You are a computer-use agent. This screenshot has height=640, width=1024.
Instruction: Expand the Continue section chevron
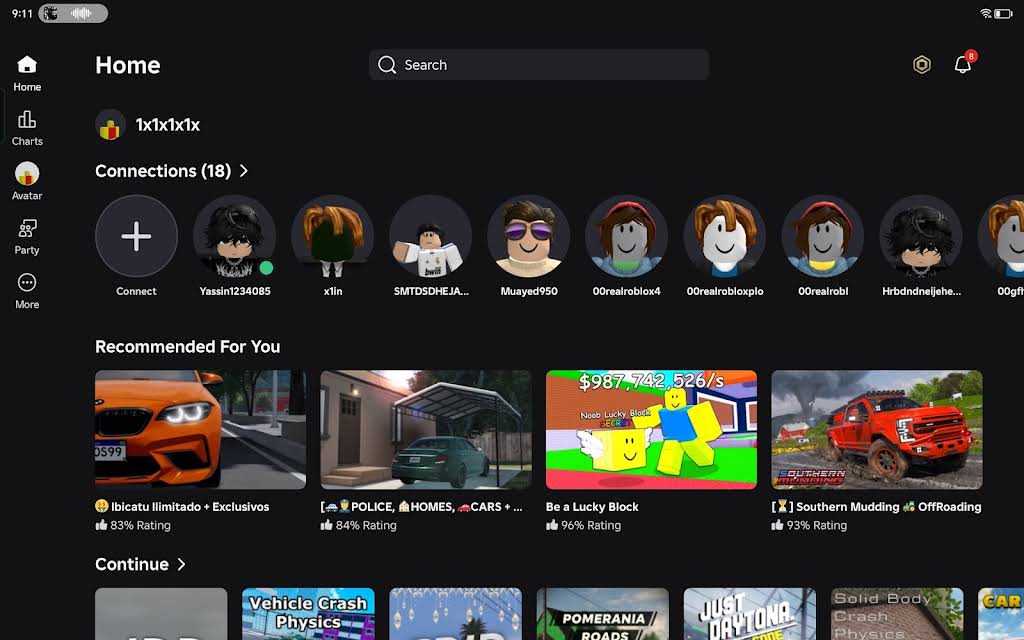pos(182,564)
